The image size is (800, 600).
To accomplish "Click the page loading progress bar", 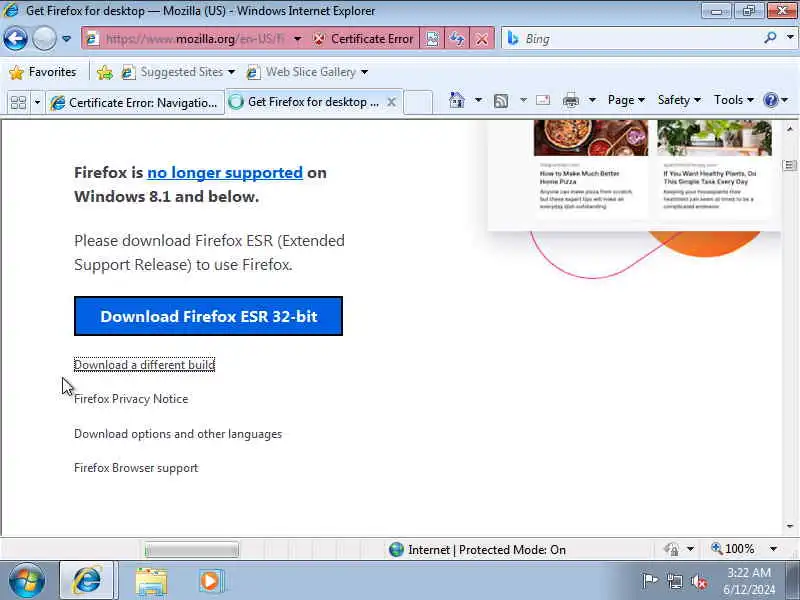I will click(191, 550).
